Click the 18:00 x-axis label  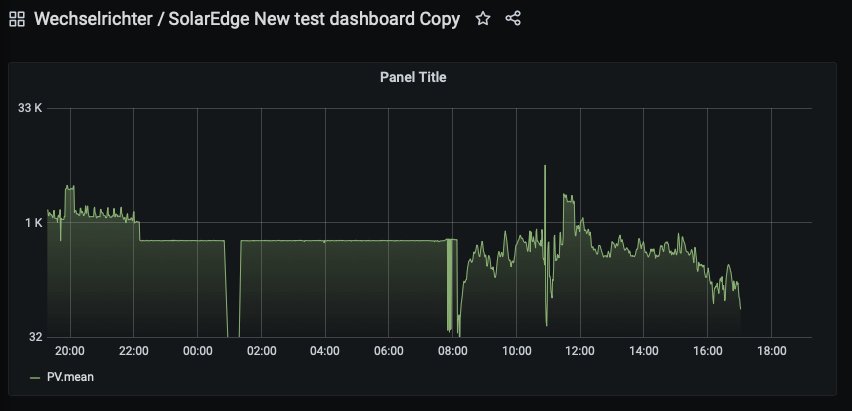point(771,351)
